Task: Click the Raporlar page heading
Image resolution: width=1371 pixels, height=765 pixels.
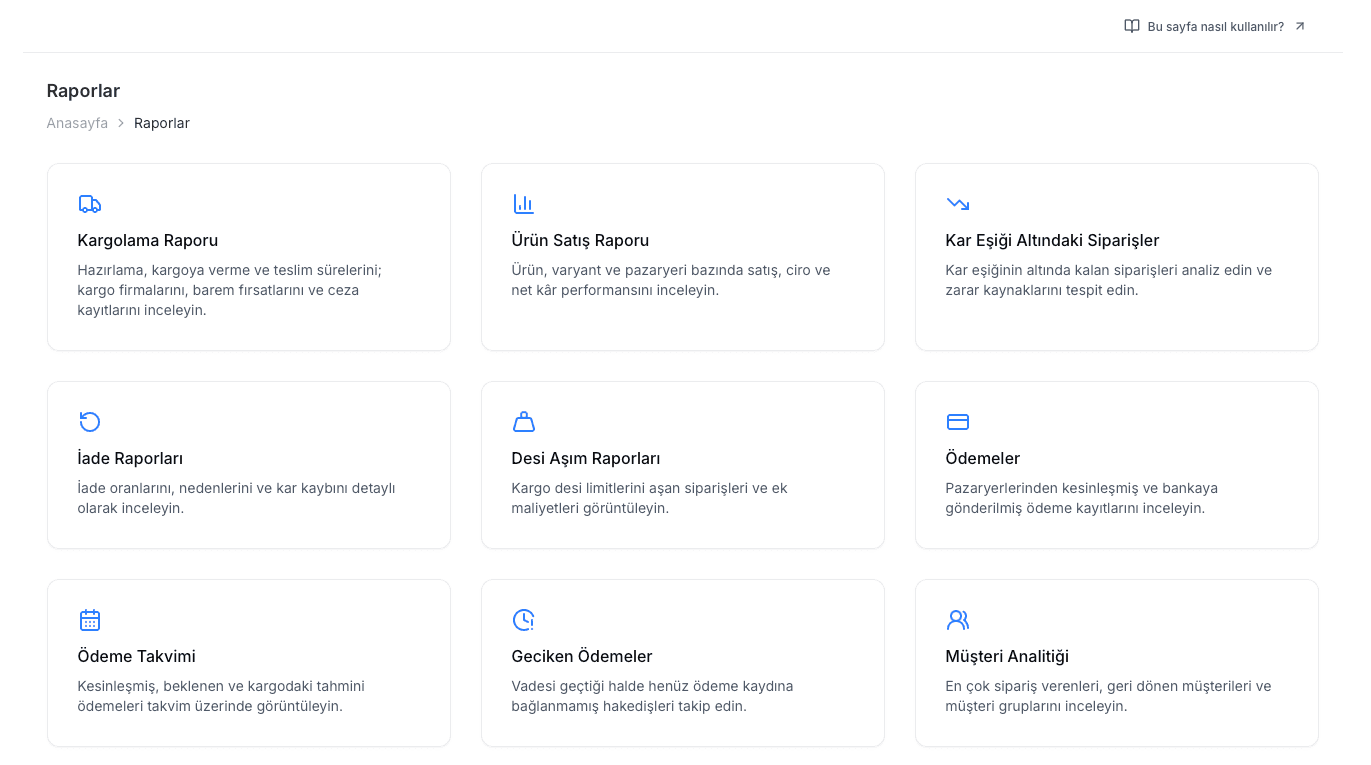Action: (83, 91)
